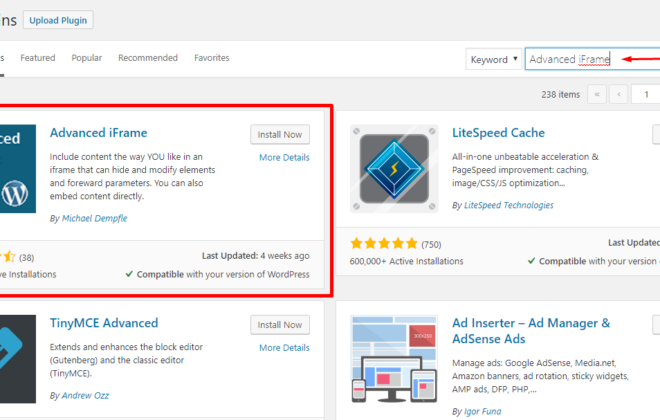Open LiteSpeed Technologies author link
This screenshot has width=660, height=420.
pyautogui.click(x=508, y=205)
